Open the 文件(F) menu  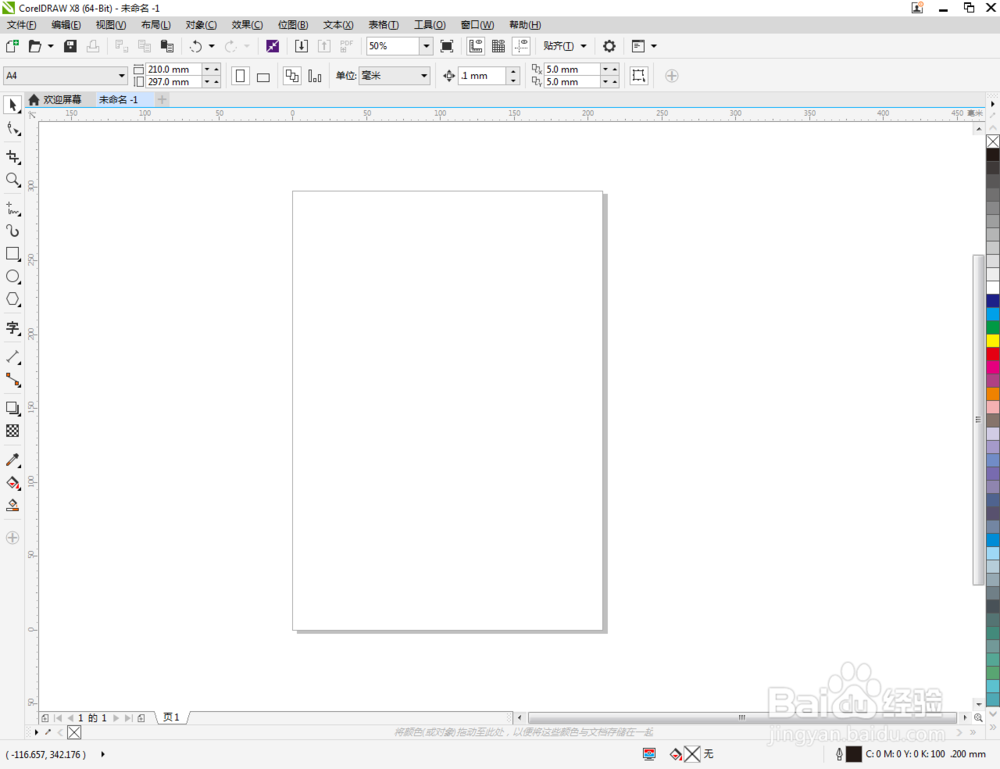pyautogui.click(x=21, y=25)
